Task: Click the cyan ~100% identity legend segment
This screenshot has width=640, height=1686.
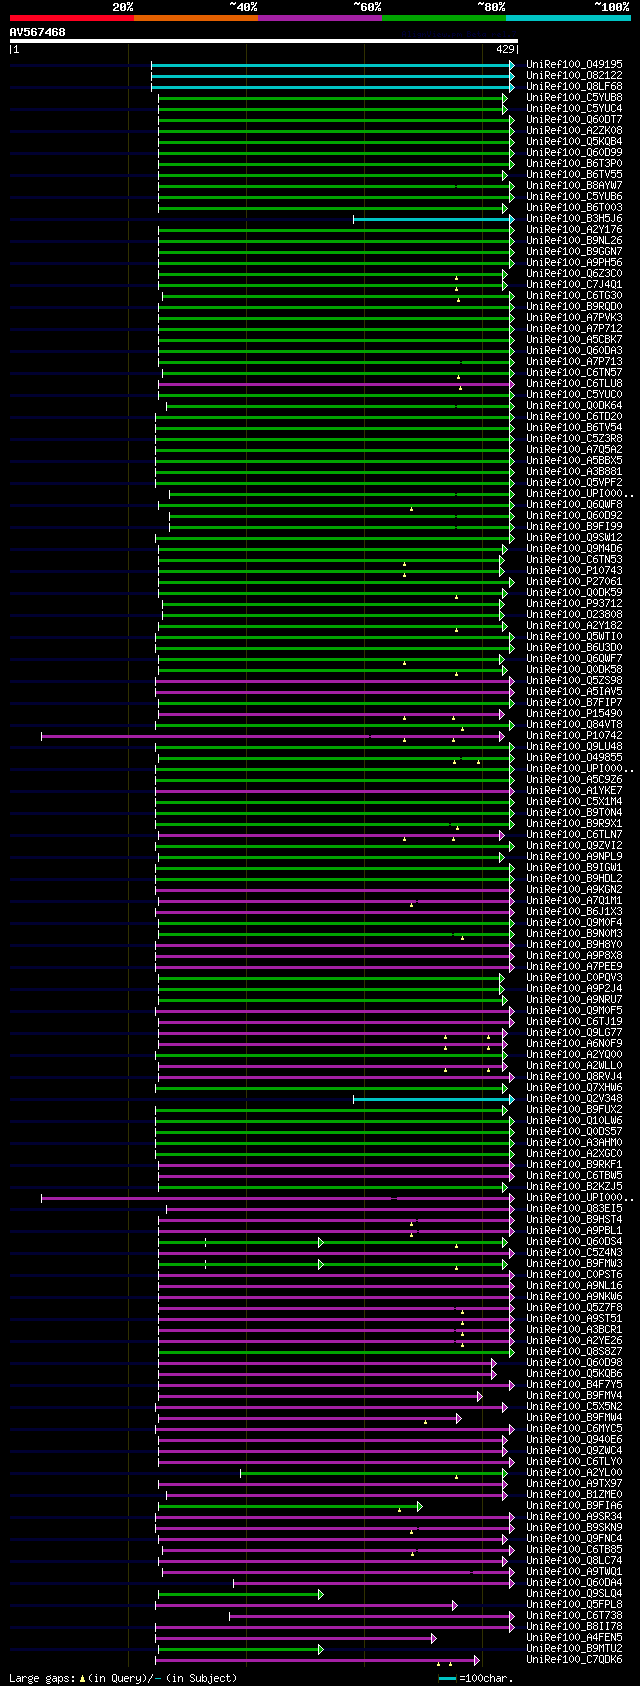Action: (568, 18)
